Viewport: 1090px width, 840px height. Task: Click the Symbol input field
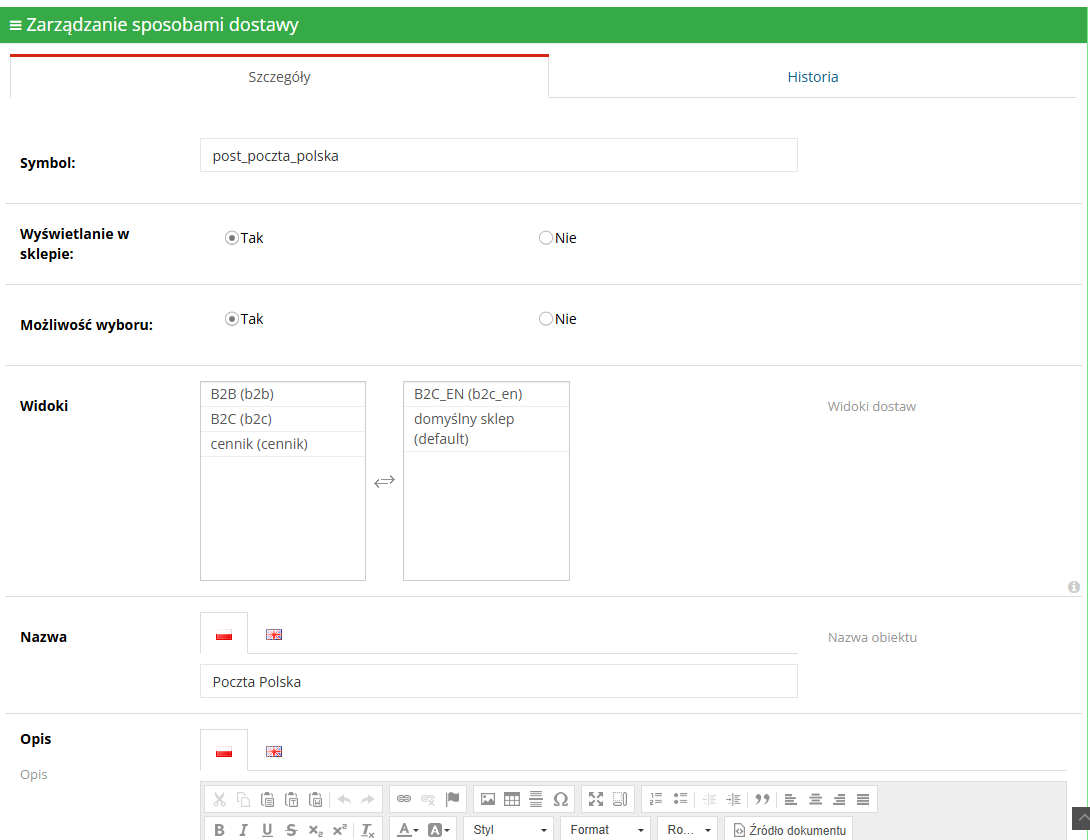tap(498, 155)
